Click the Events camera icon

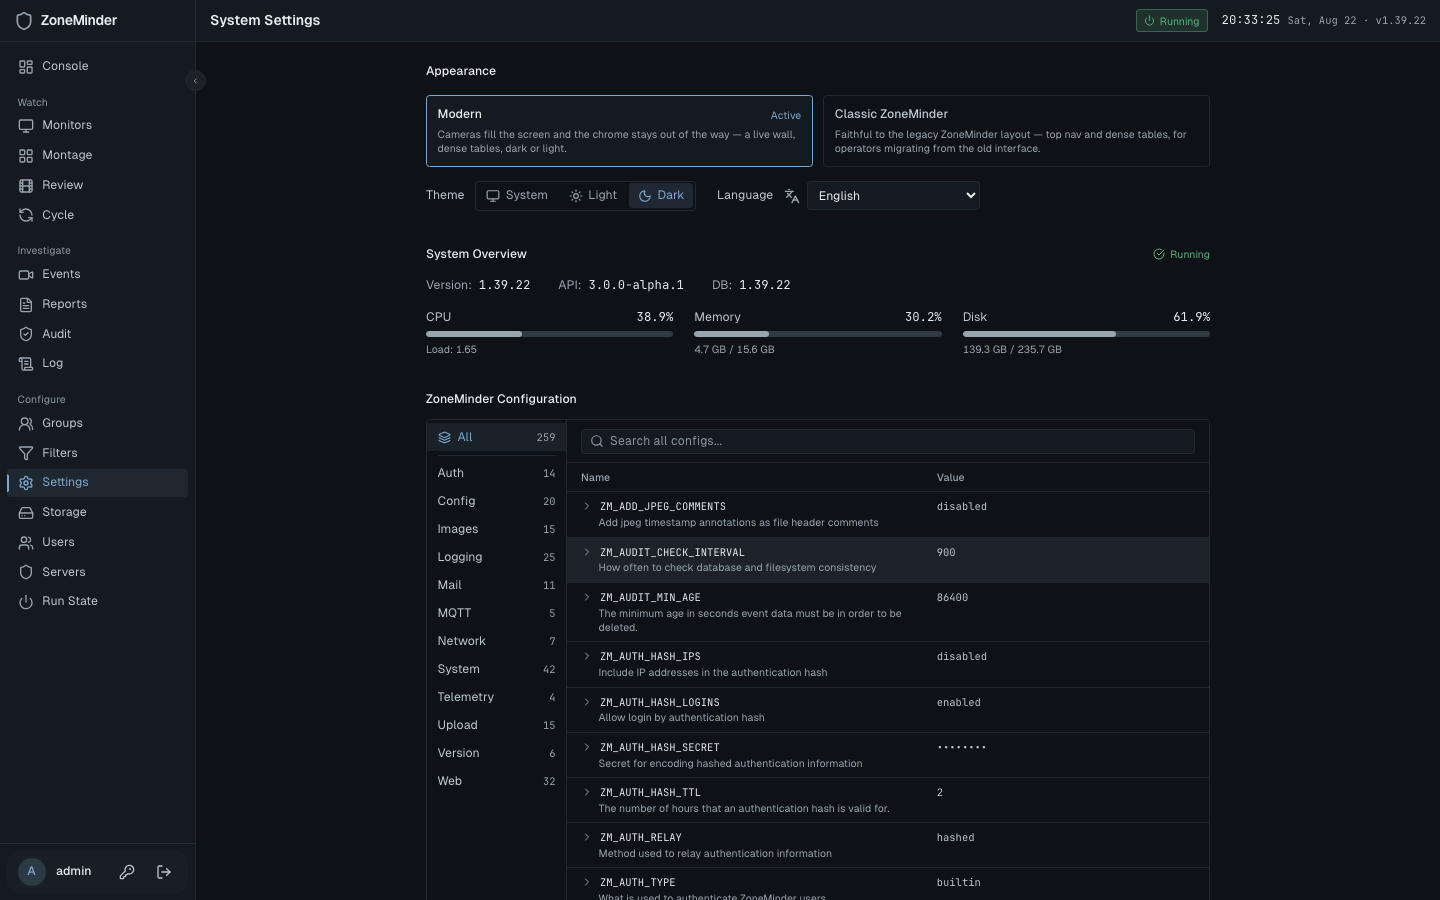(26, 274)
